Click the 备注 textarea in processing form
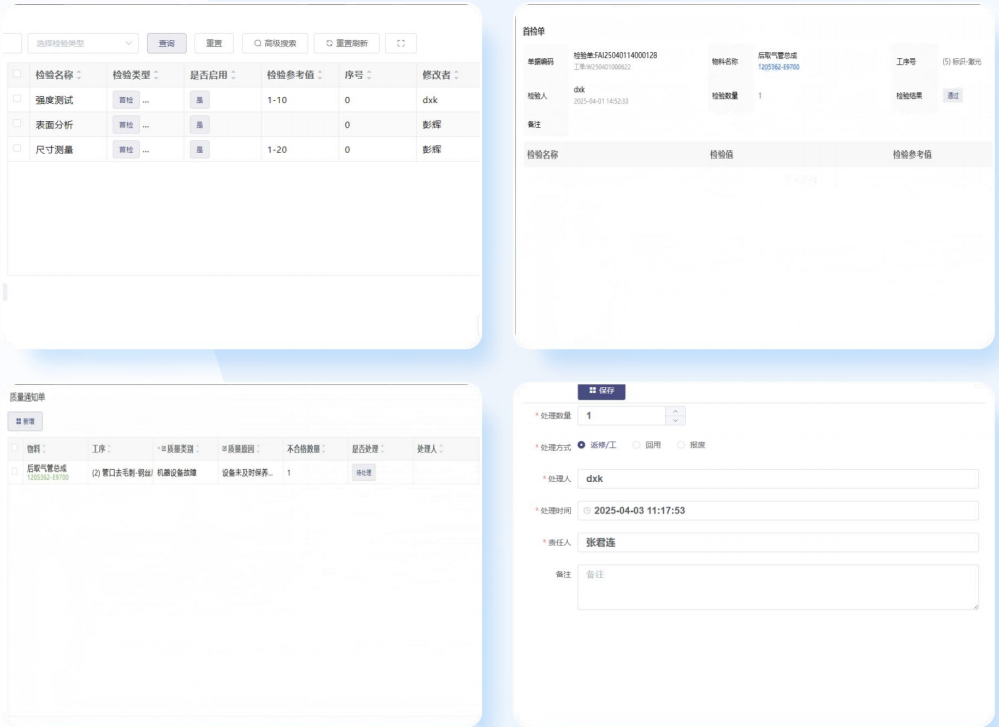 777,587
